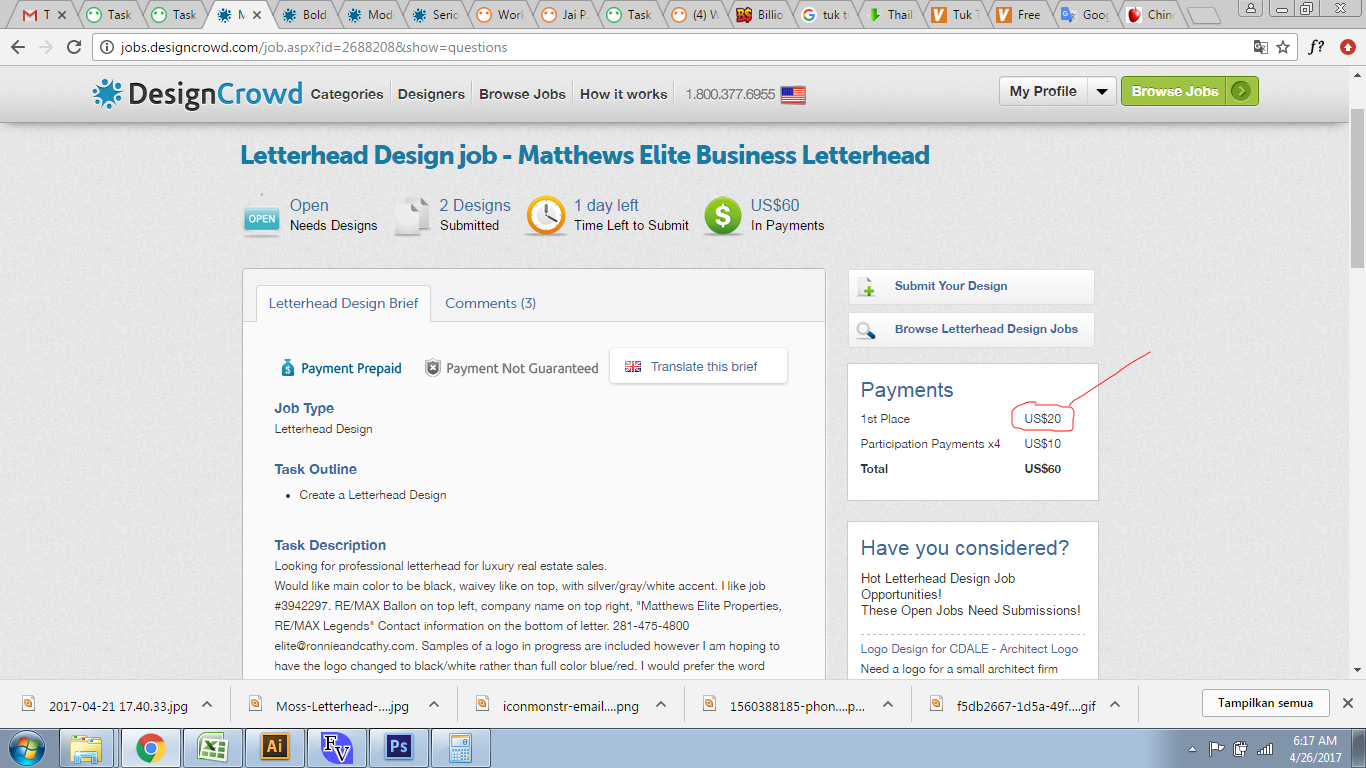Open Adobe Illustrator from the taskbar
Viewport: 1366px width, 768px height.
tap(273, 747)
